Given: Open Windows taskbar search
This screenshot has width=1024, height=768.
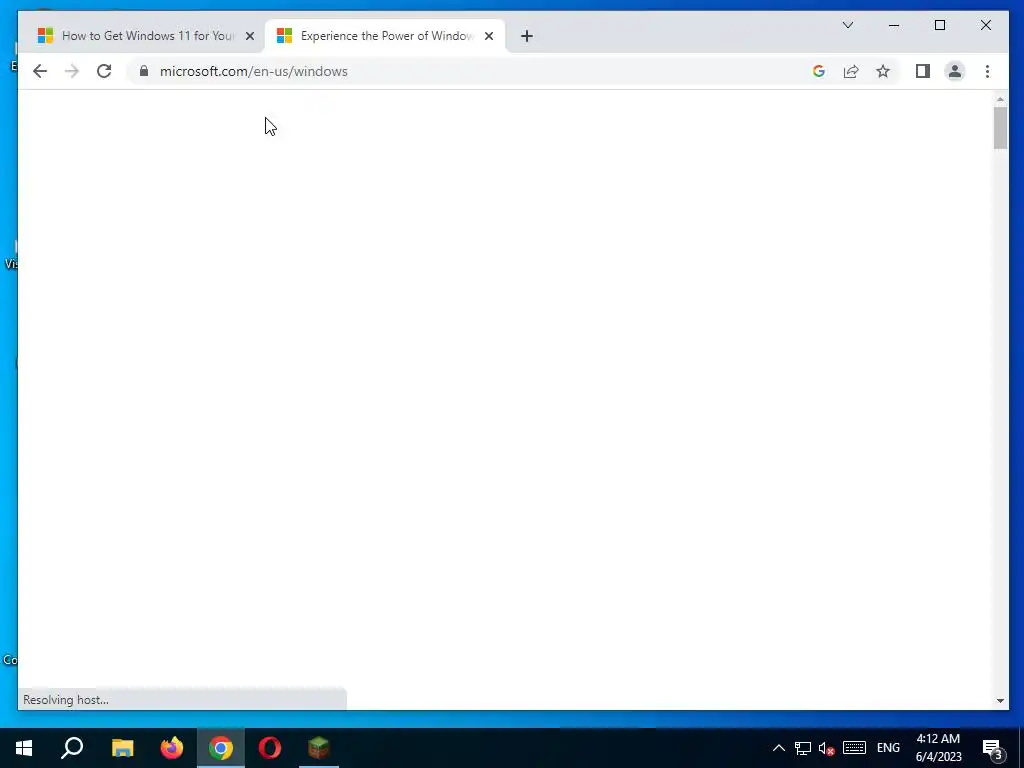Looking at the screenshot, I should coord(72,748).
